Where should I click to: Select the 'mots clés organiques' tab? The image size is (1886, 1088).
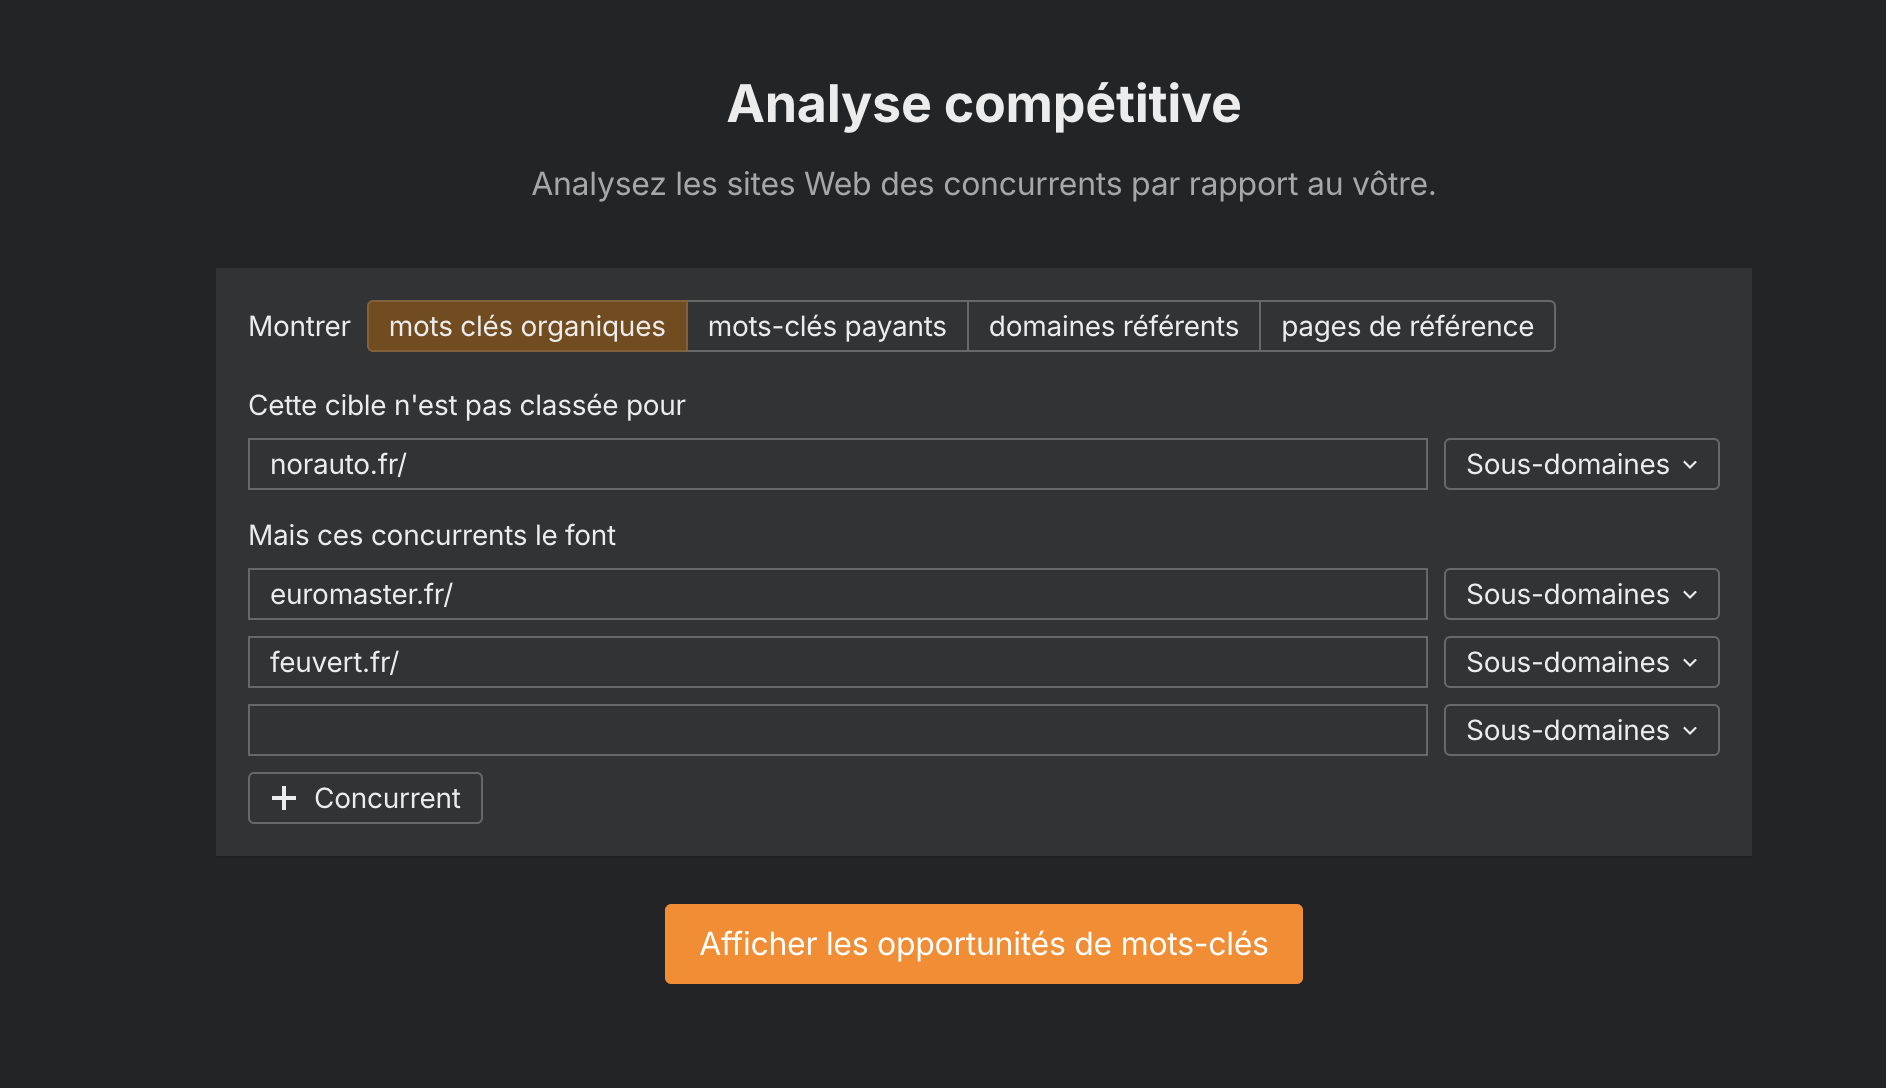click(x=526, y=326)
